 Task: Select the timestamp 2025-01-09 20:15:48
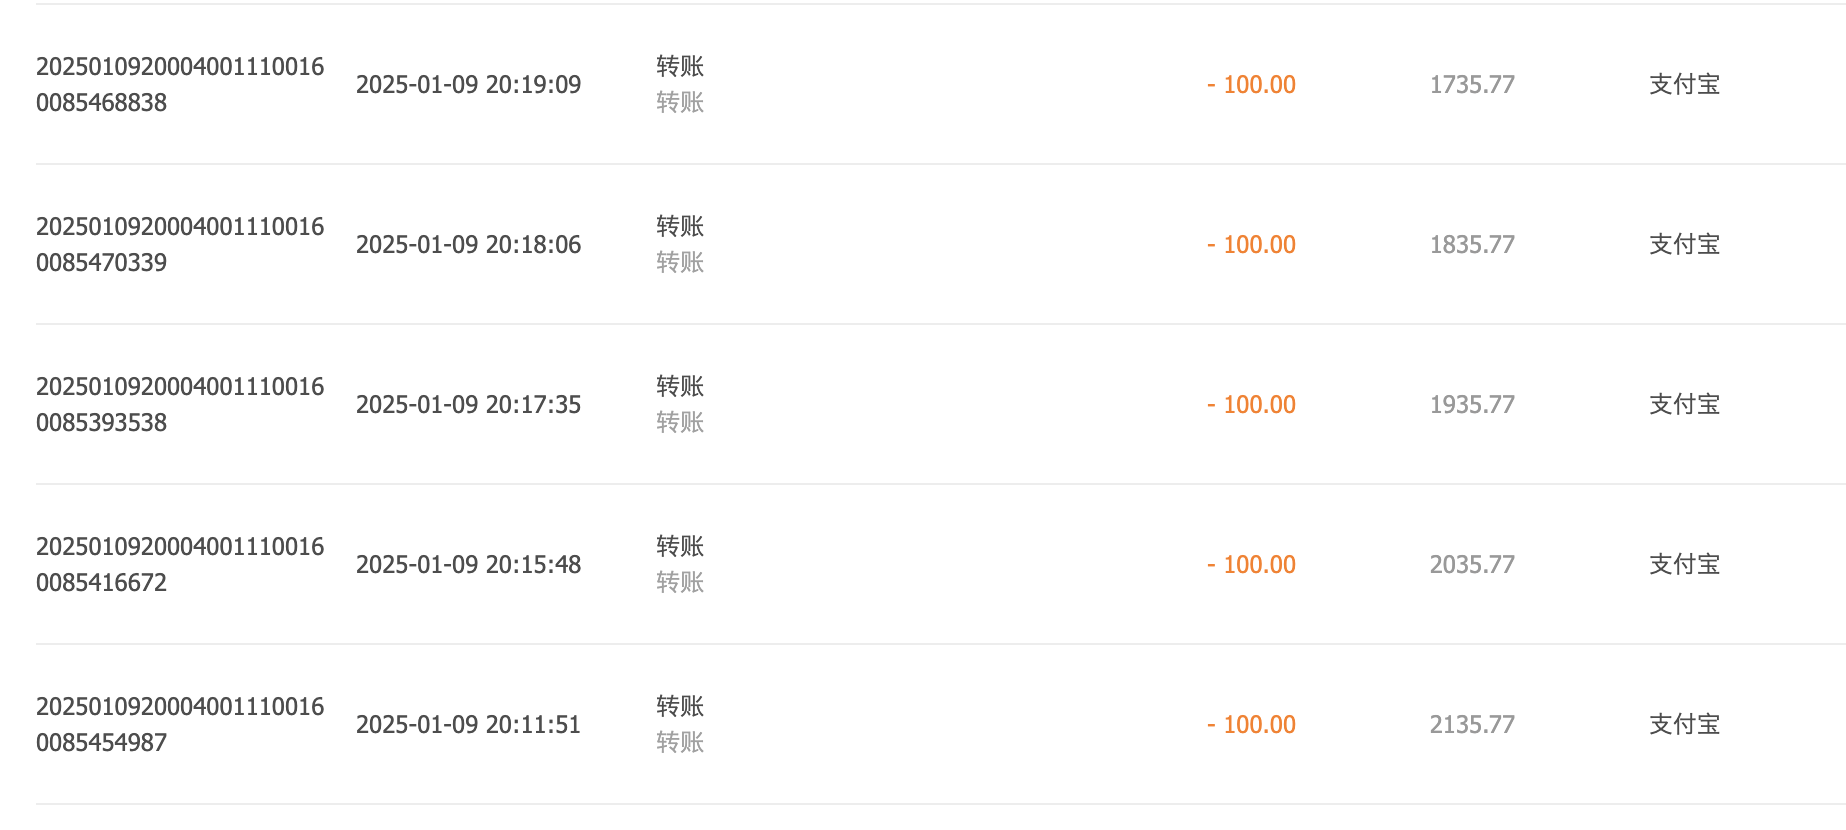click(468, 564)
